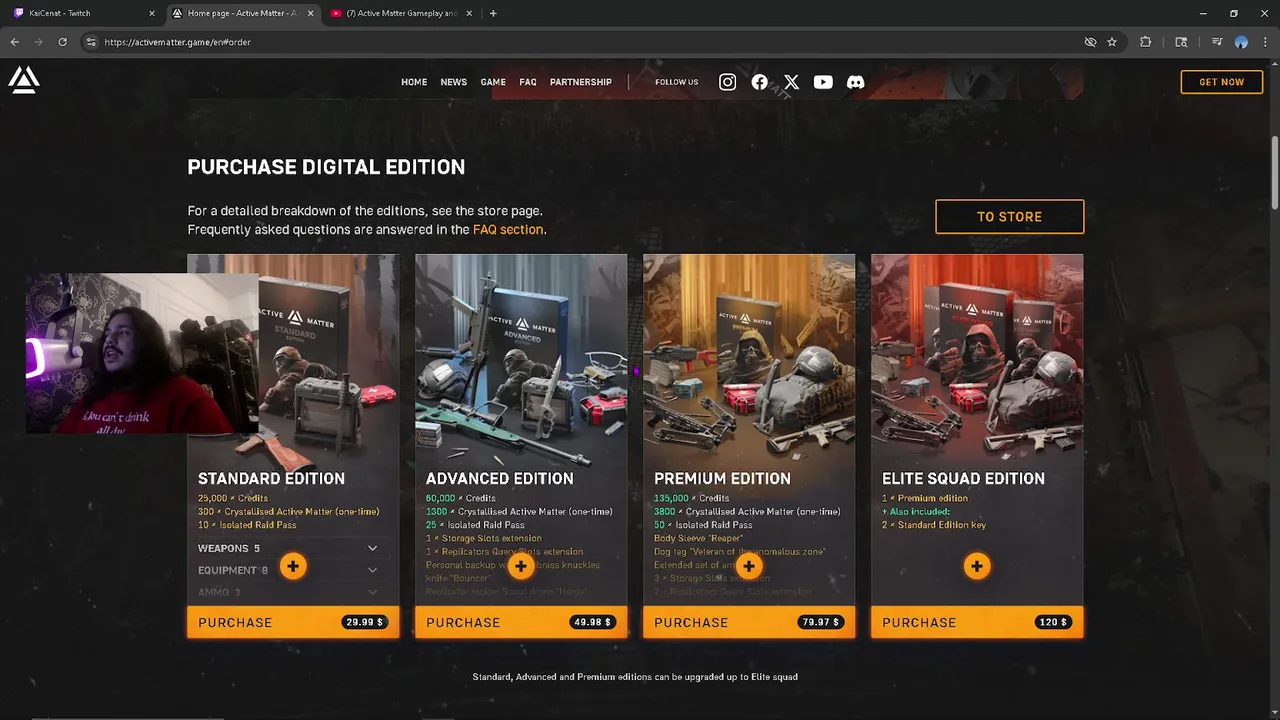Click the 'Body Sleeve "Reaper"' text
Image resolution: width=1280 pixels, height=720 pixels.
tap(698, 538)
